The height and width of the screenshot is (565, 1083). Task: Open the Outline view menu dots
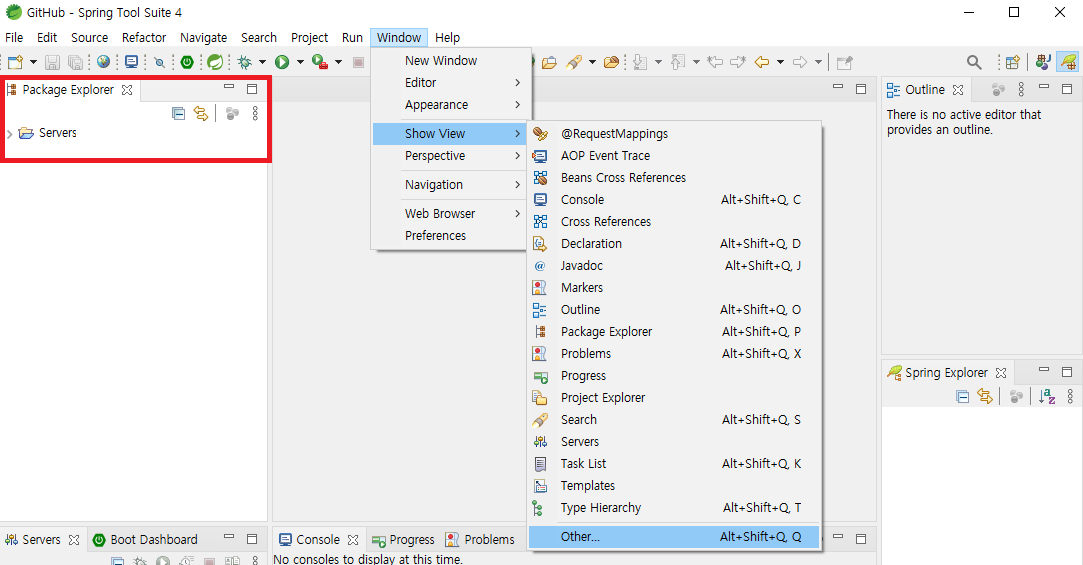[1021, 89]
